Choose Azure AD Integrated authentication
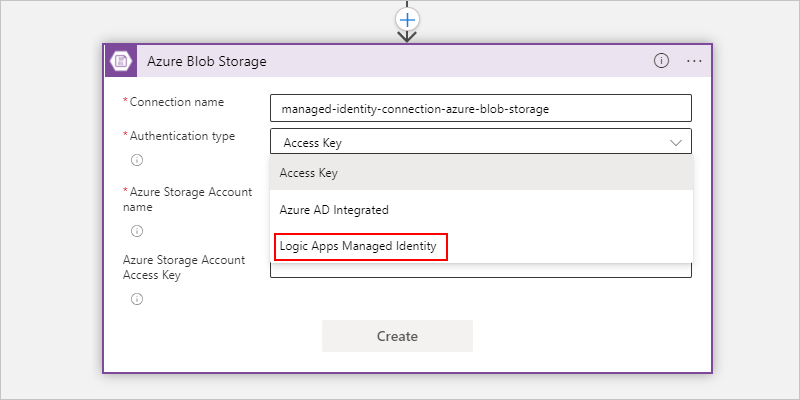Screen dimensions: 800x400 point(481,210)
